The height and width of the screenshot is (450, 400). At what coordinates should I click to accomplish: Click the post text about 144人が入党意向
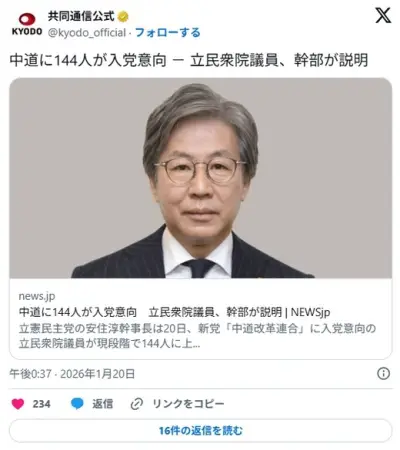(189, 61)
